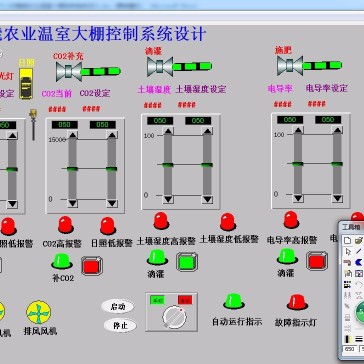Select the yellow 日照 light sensor graphic
This screenshot has width=364, height=364.
[26, 83]
